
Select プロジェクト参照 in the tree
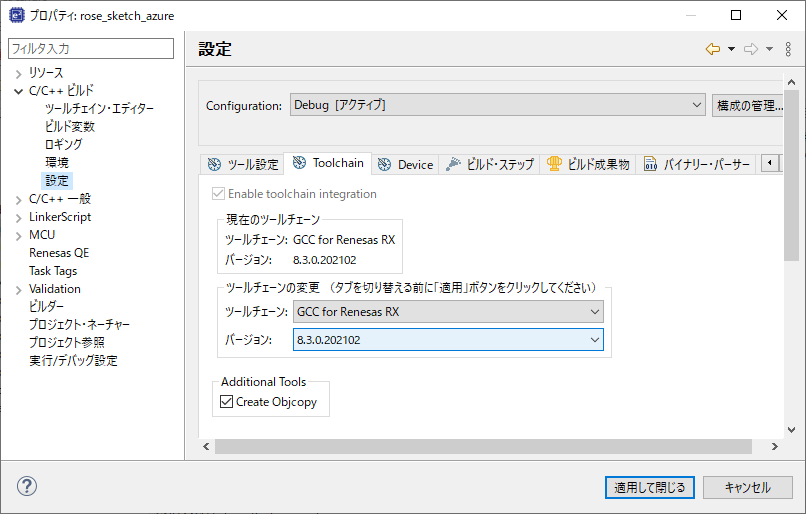pyautogui.click(x=67, y=342)
